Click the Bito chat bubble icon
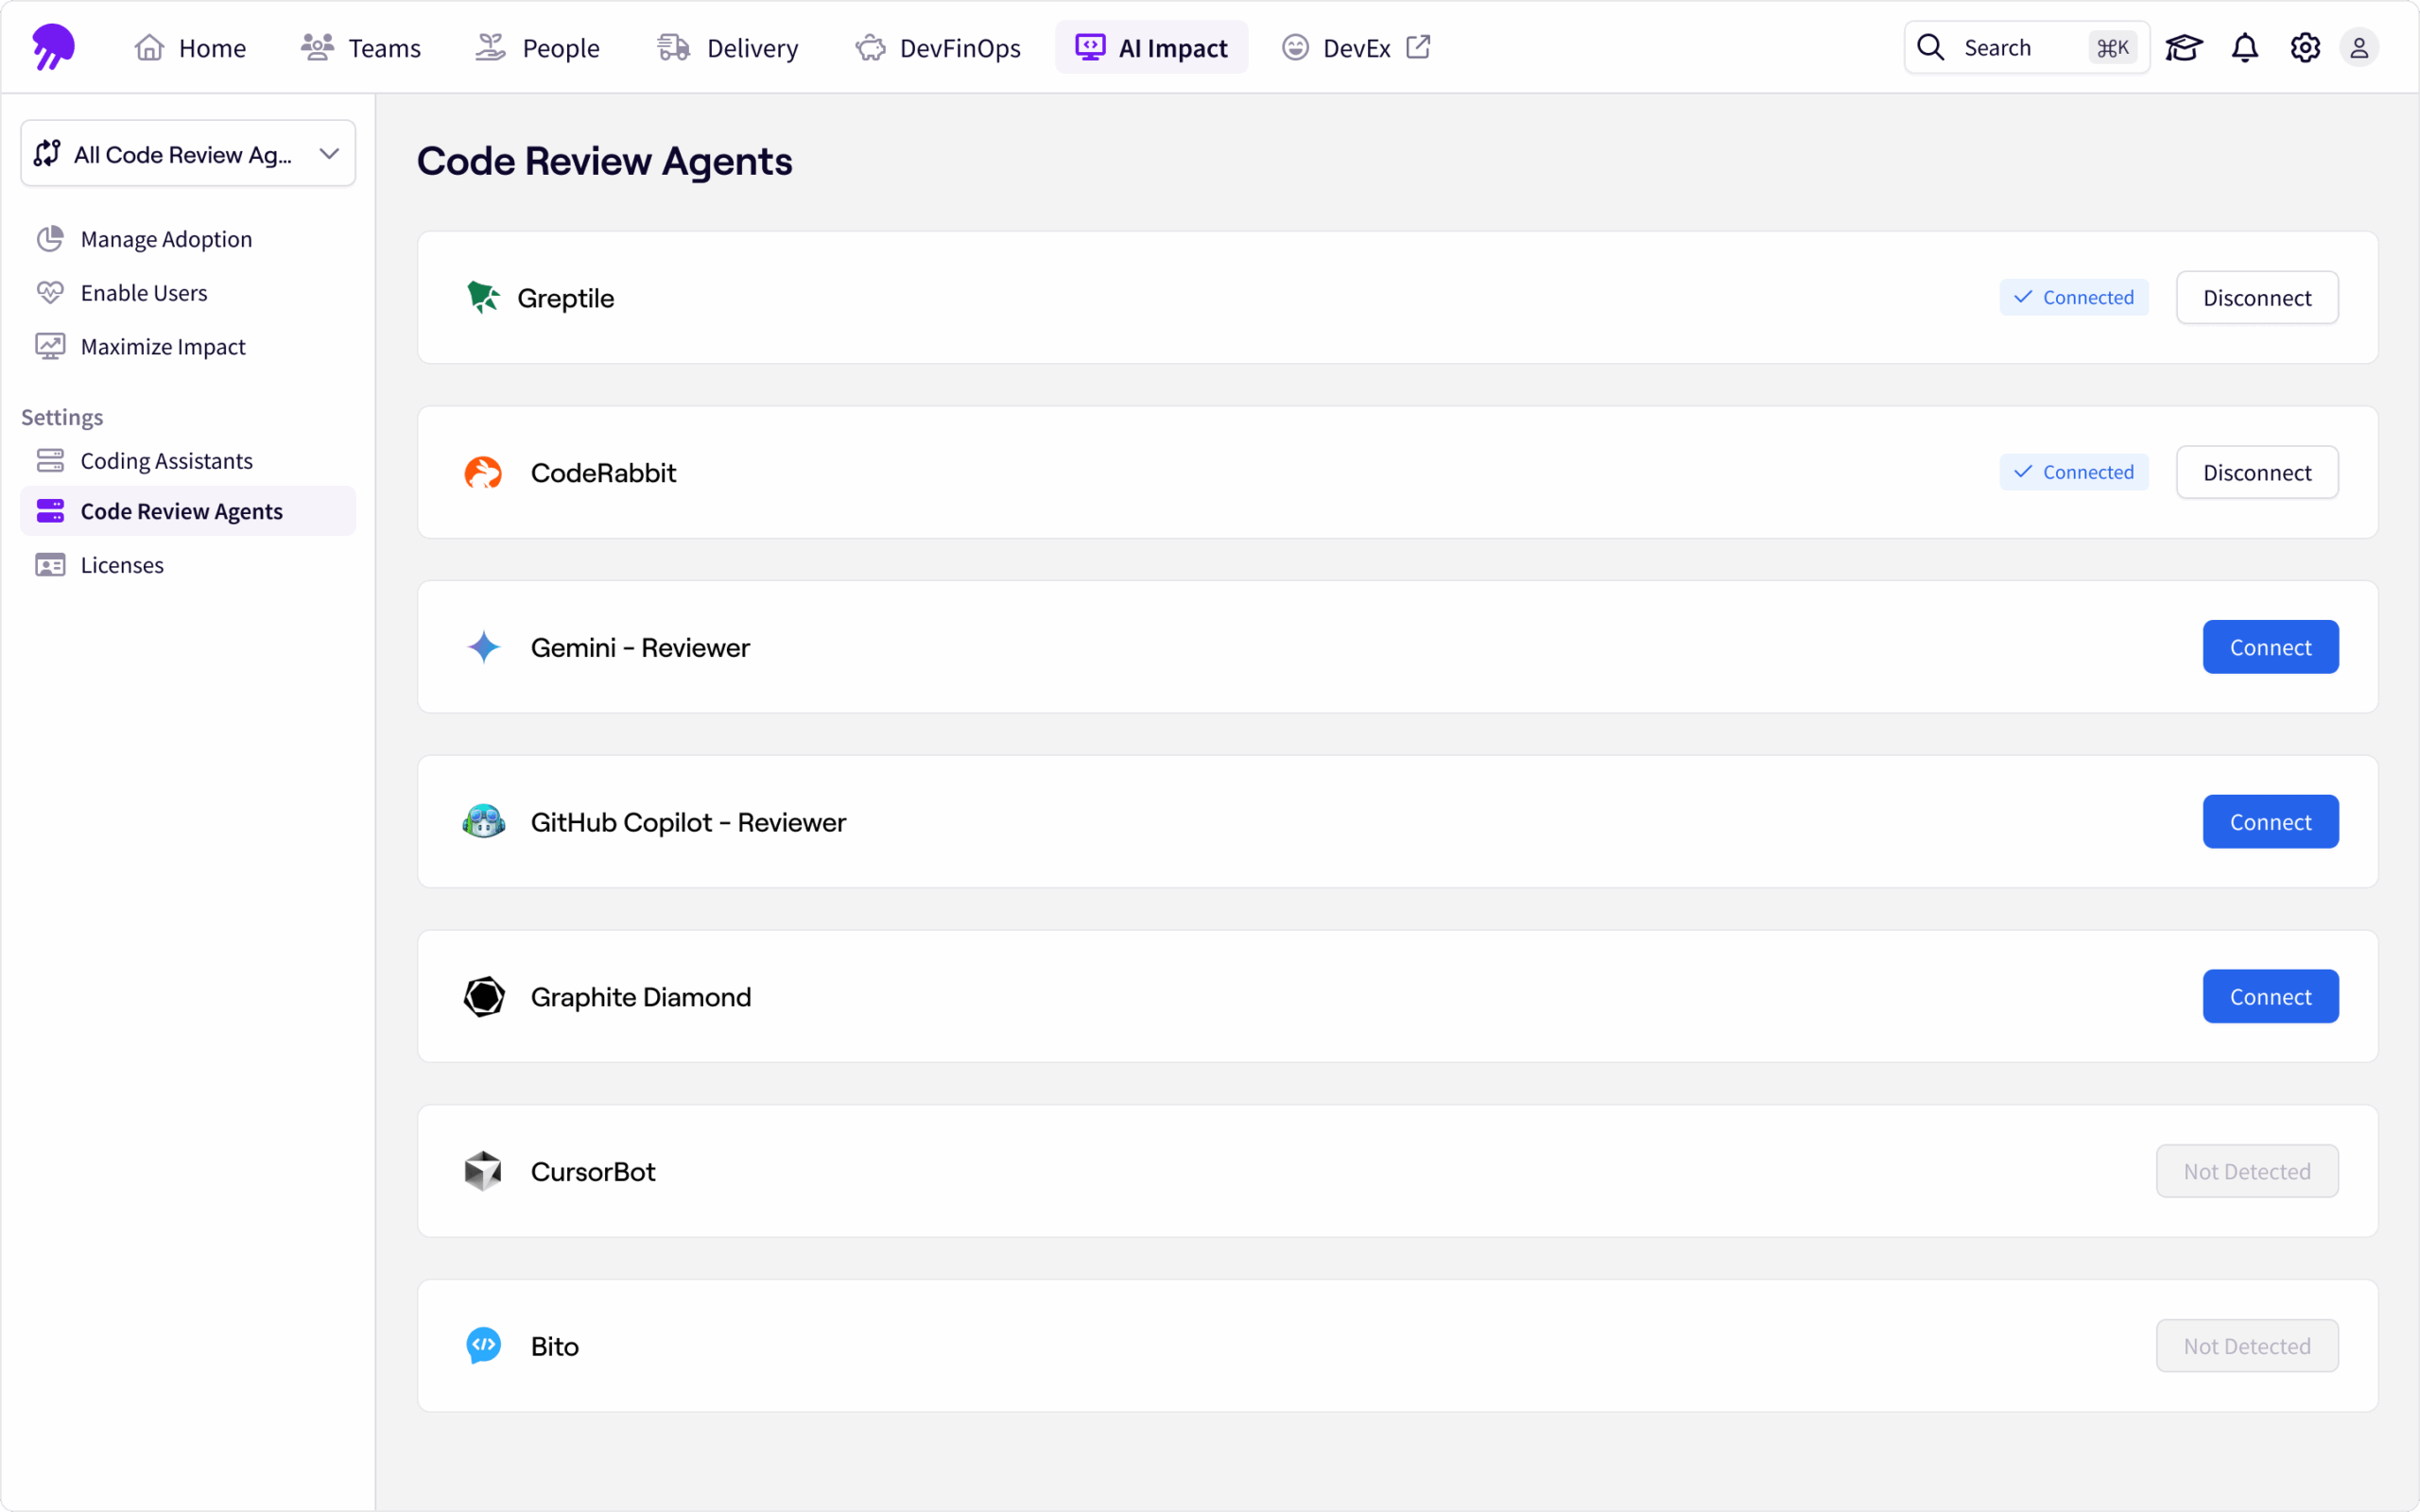The image size is (2420, 1512). tap(484, 1345)
